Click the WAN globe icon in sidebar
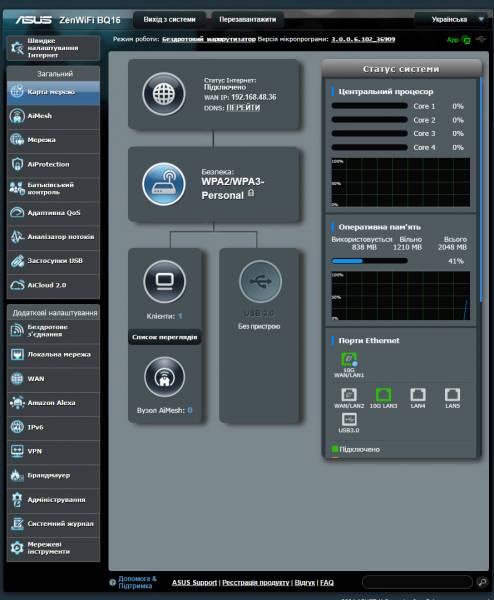The width and height of the screenshot is (494, 600). (17, 379)
